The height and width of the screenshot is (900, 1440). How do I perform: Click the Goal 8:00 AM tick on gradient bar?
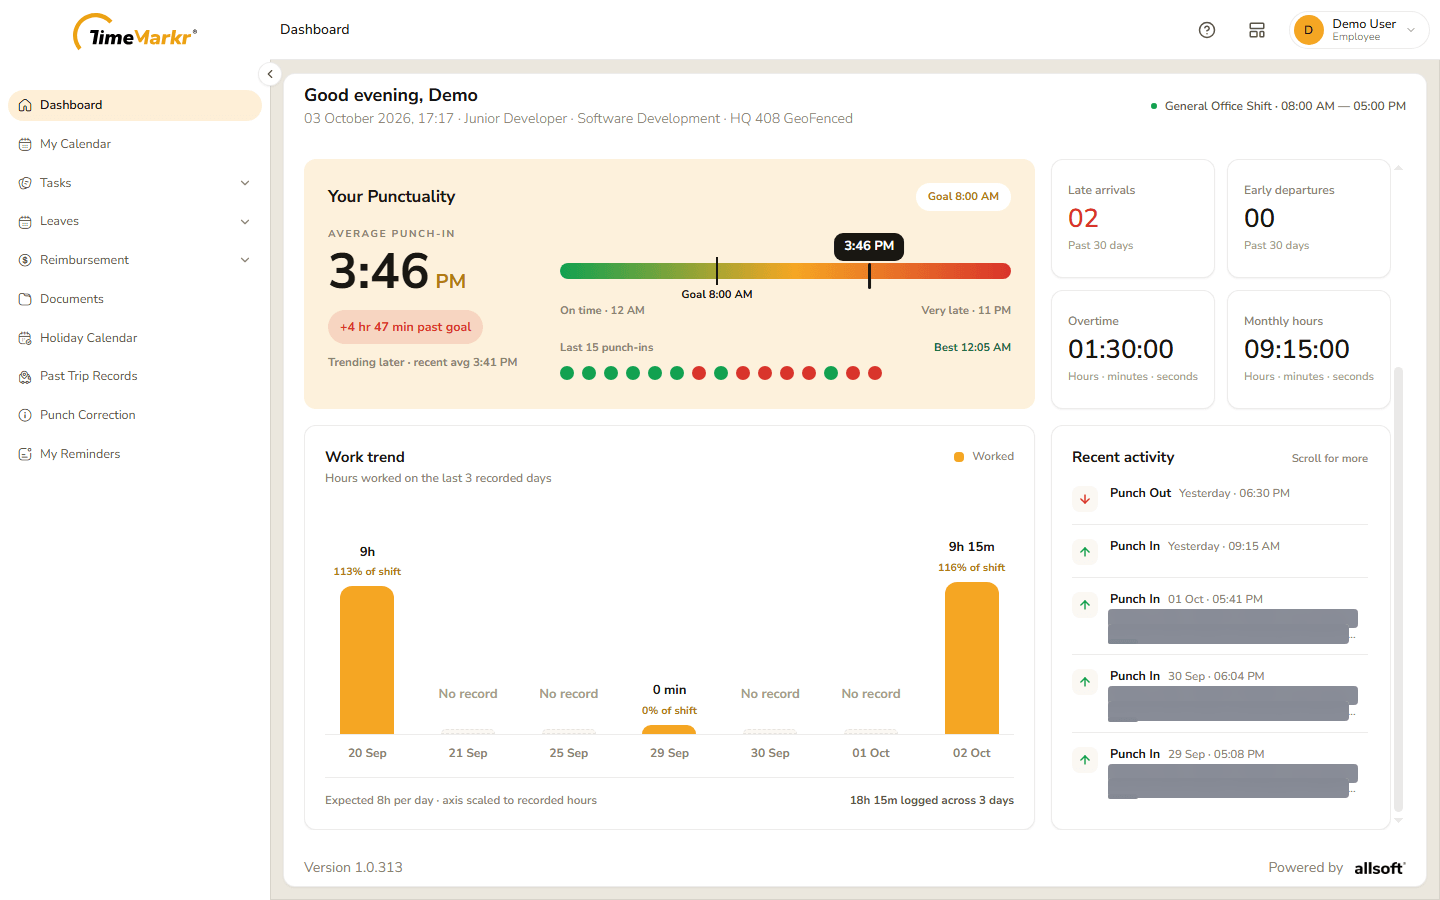[x=717, y=271]
